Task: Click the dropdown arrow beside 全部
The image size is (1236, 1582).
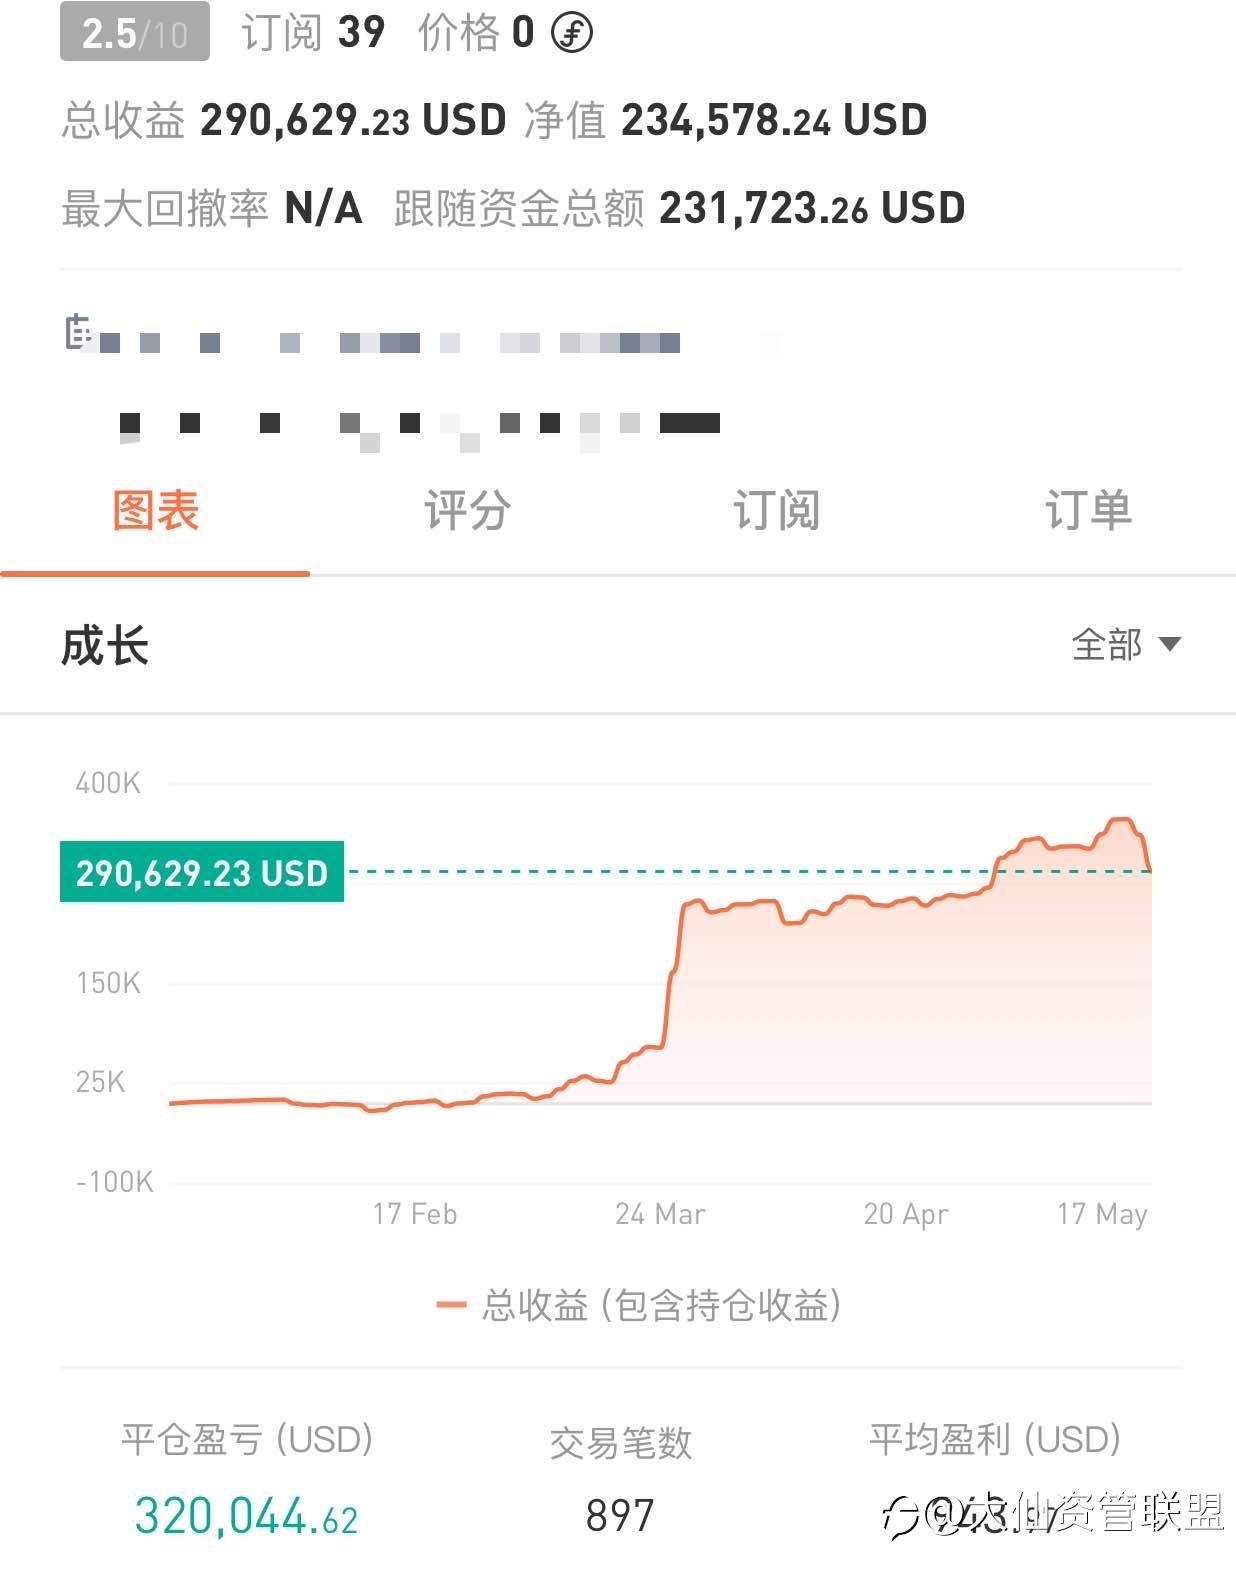Action: pyautogui.click(x=1169, y=644)
